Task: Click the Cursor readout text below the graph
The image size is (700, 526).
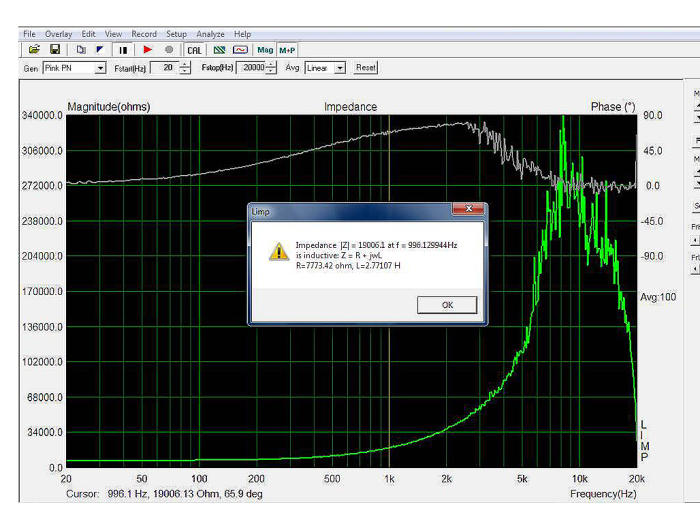Action: 164,494
